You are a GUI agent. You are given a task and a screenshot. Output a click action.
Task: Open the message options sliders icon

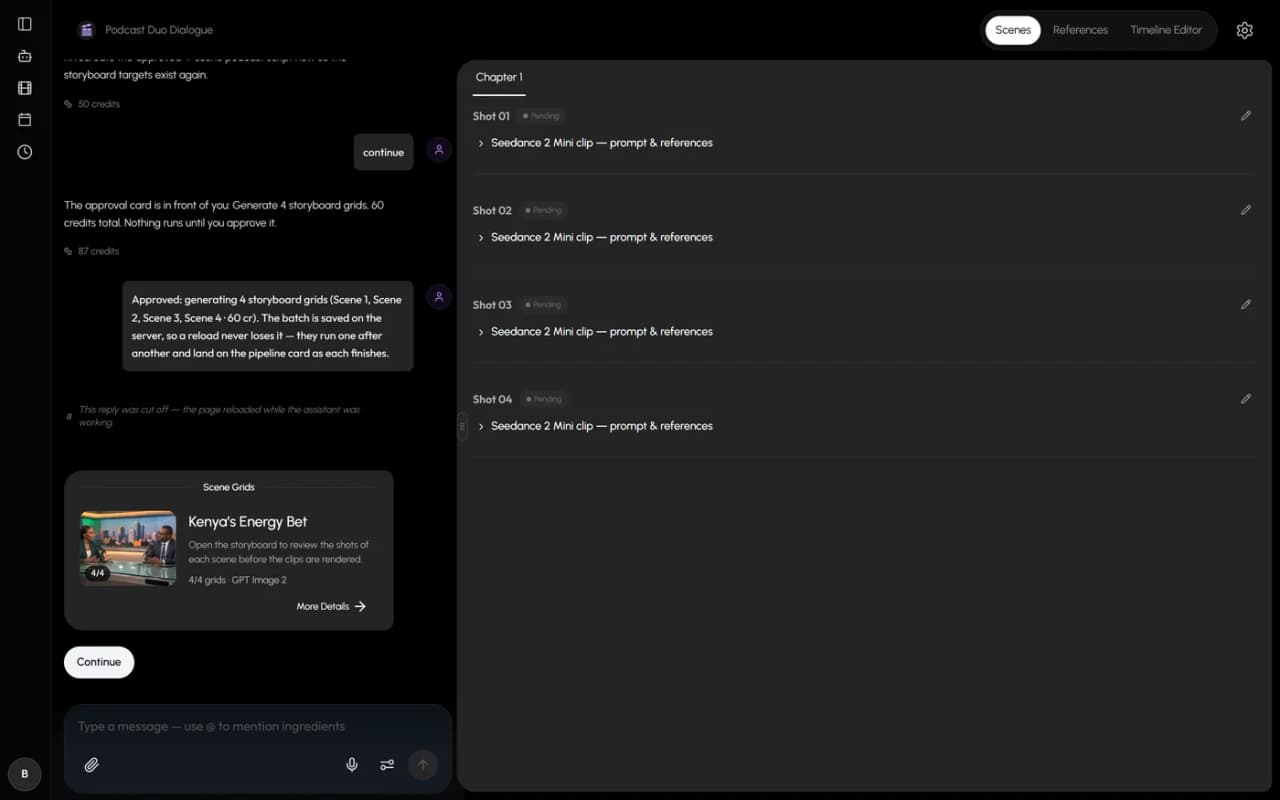point(387,765)
